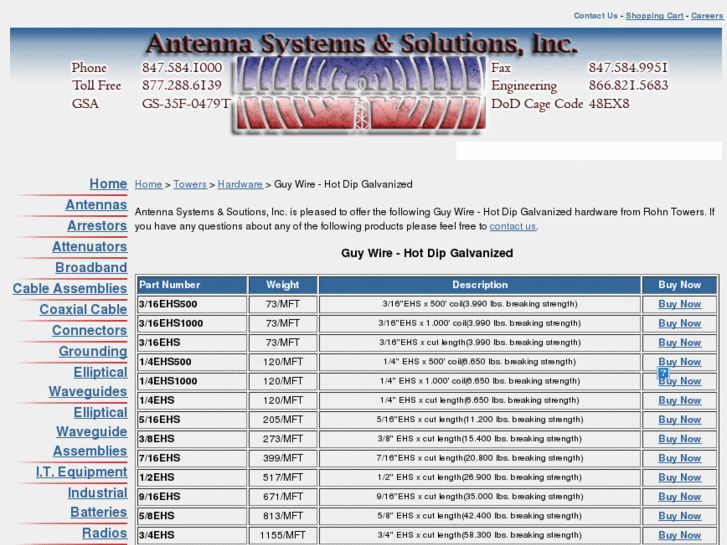Click the Weight column header
The image size is (727, 545).
pos(283,285)
